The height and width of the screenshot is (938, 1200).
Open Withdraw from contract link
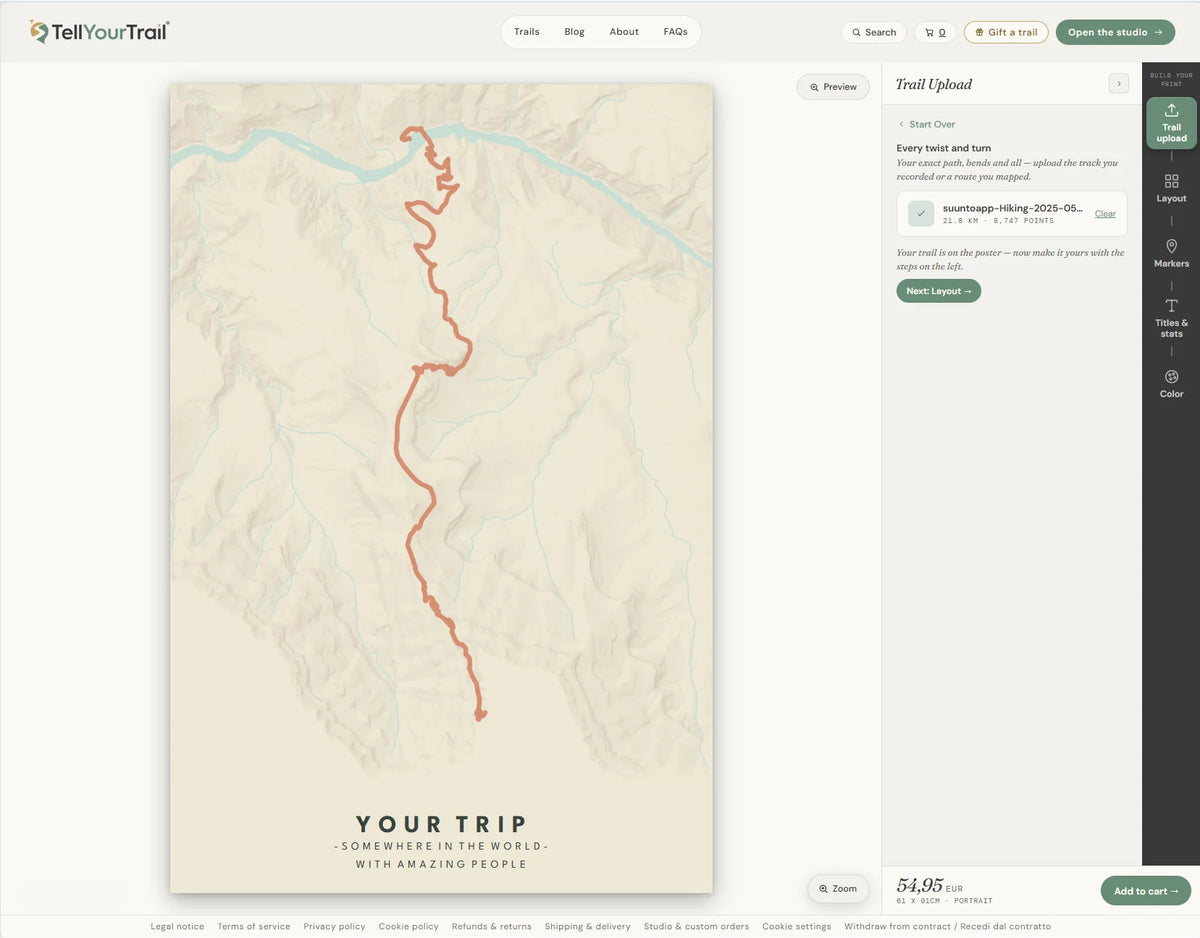point(947,926)
